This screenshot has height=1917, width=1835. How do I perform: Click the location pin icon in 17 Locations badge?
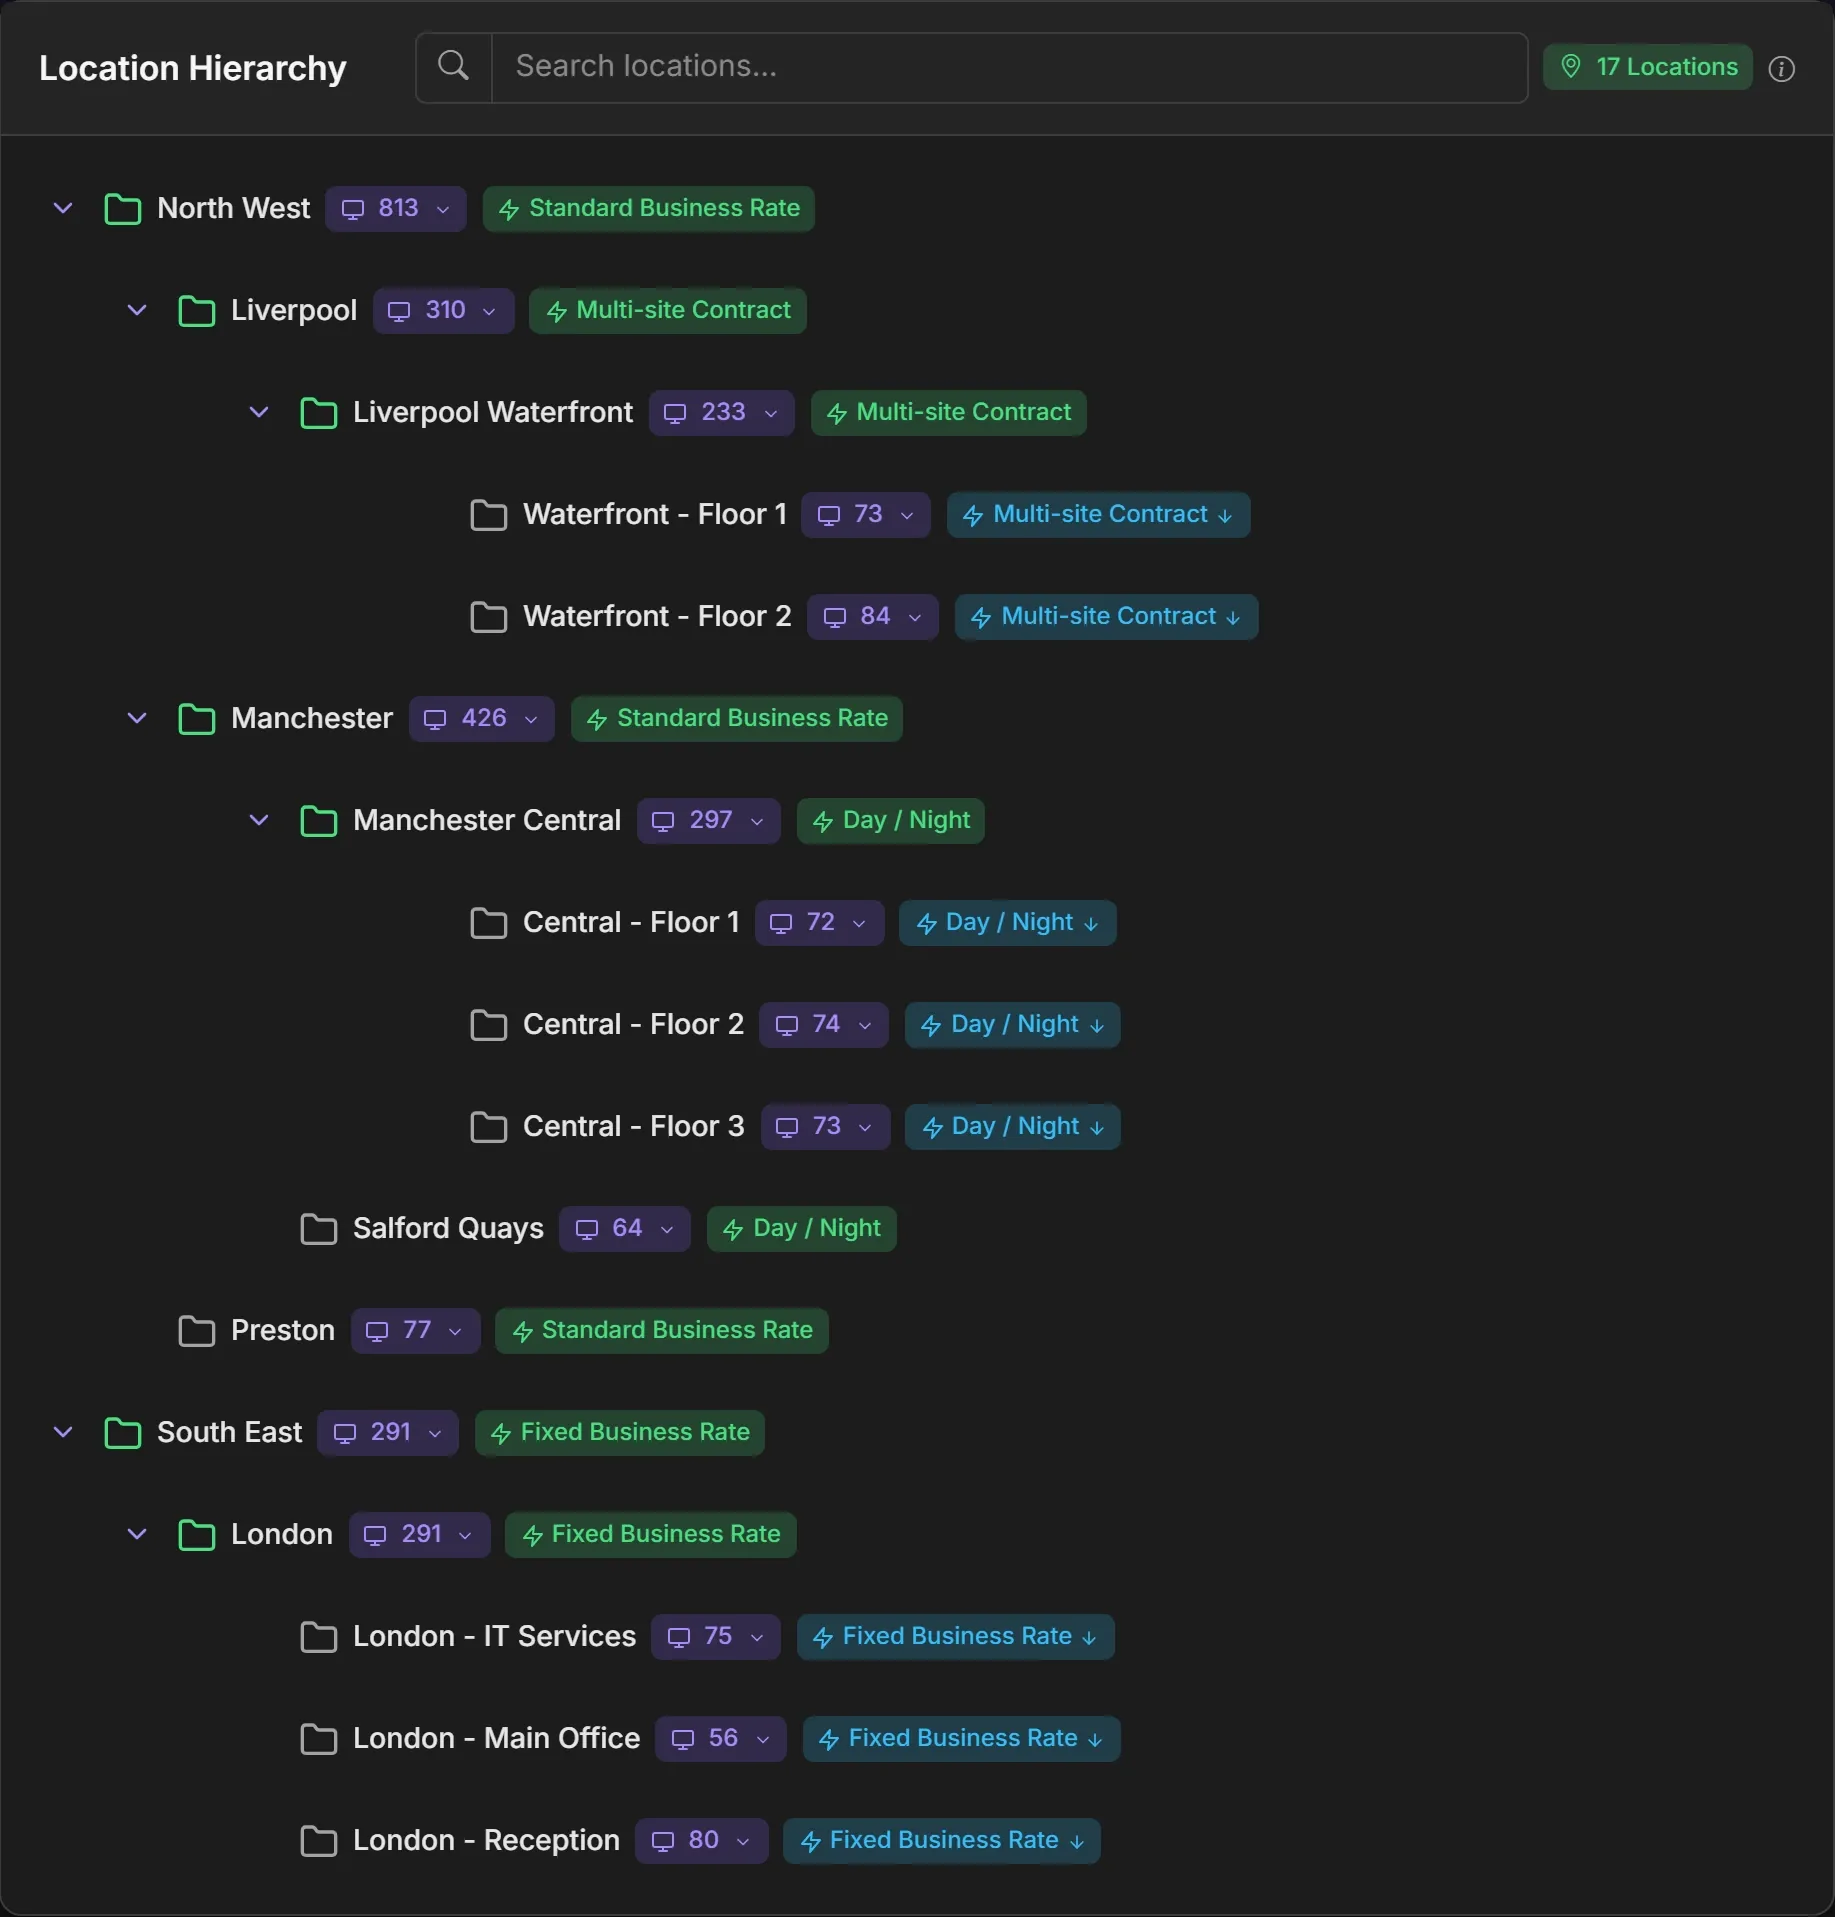[1571, 67]
